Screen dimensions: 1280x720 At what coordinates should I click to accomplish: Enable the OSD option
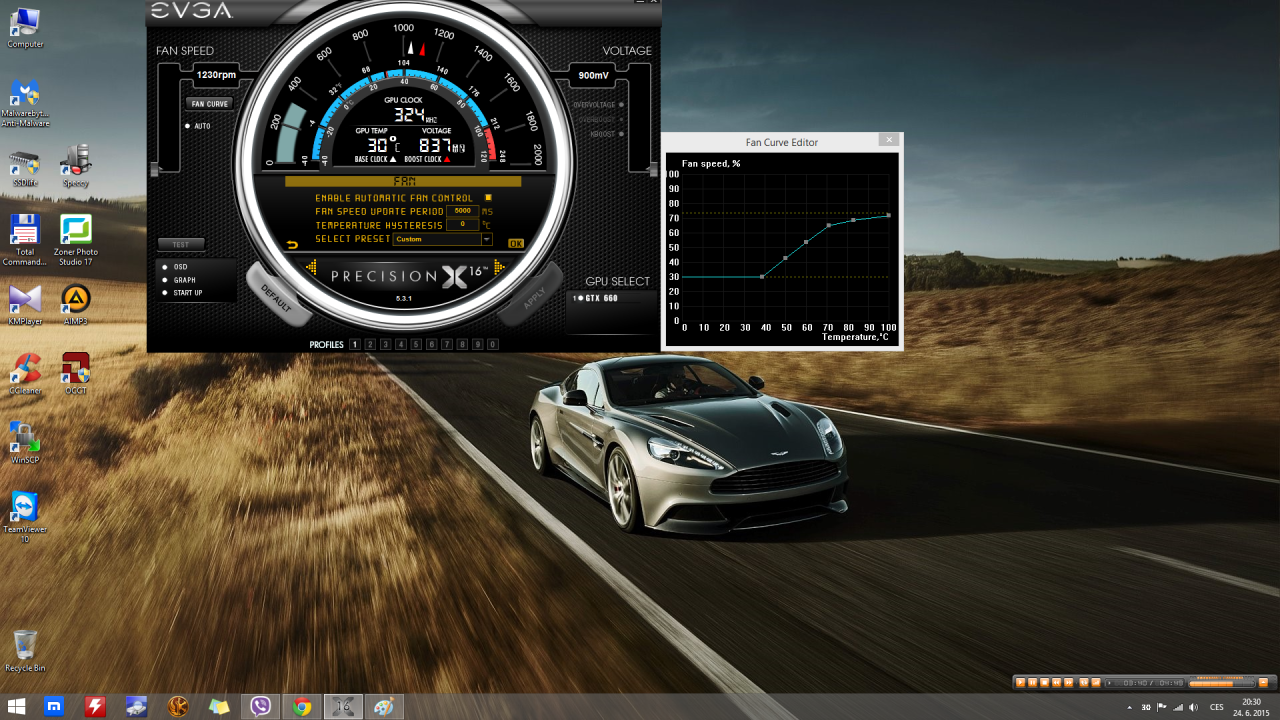(165, 267)
